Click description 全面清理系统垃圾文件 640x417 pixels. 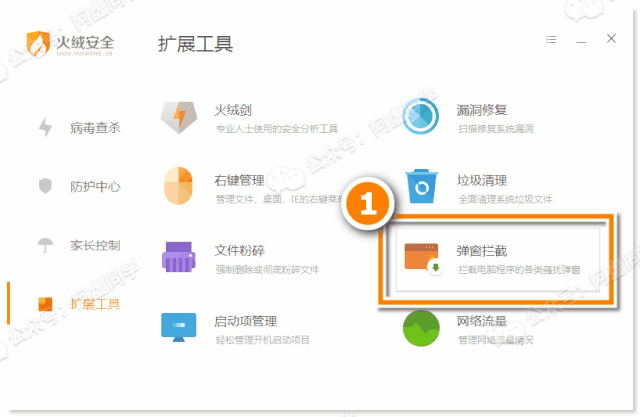click(505, 199)
